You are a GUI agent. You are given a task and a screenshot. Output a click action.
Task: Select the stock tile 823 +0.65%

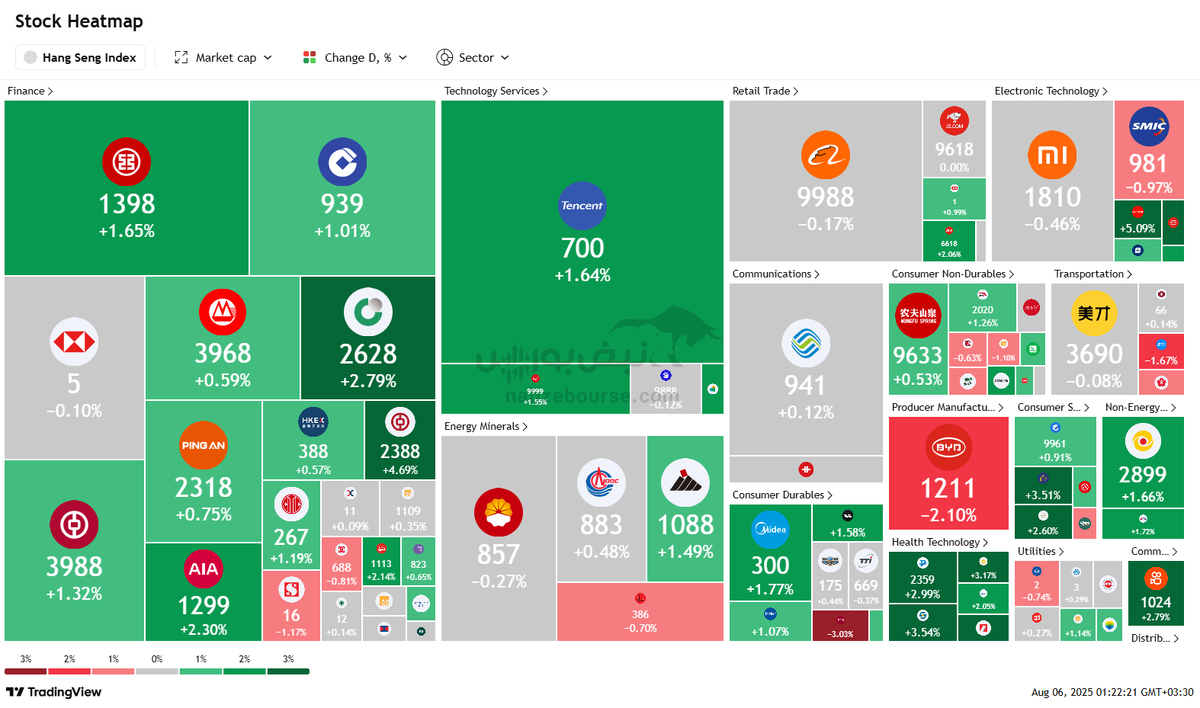[x=418, y=564]
